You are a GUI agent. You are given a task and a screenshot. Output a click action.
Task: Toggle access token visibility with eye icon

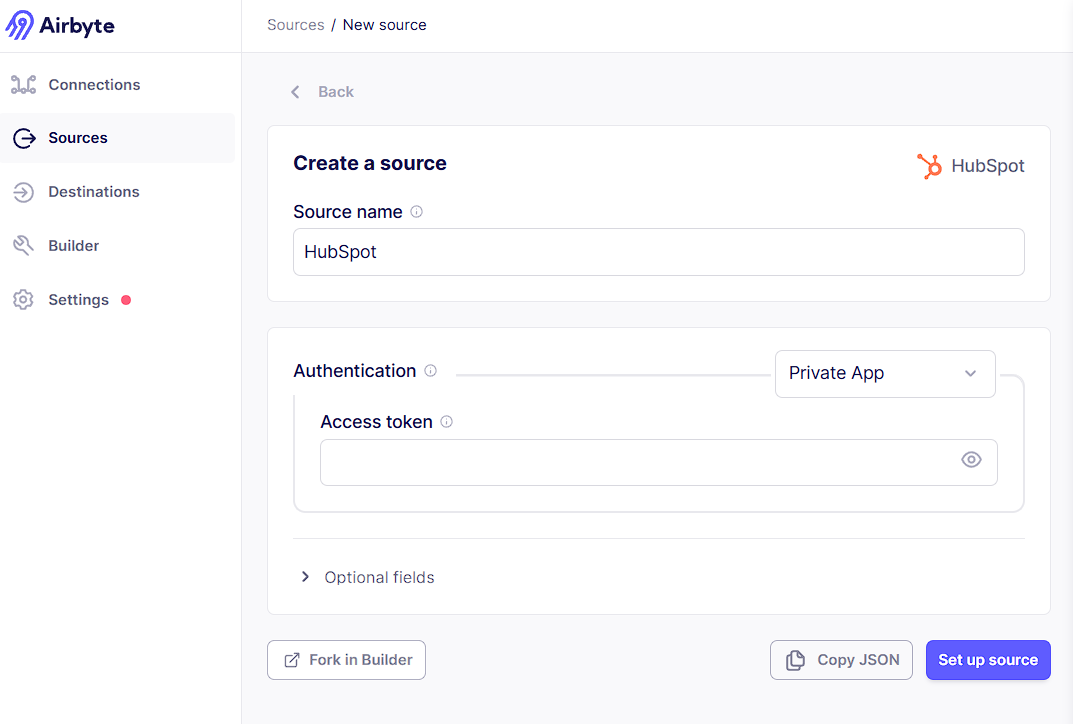(x=971, y=460)
